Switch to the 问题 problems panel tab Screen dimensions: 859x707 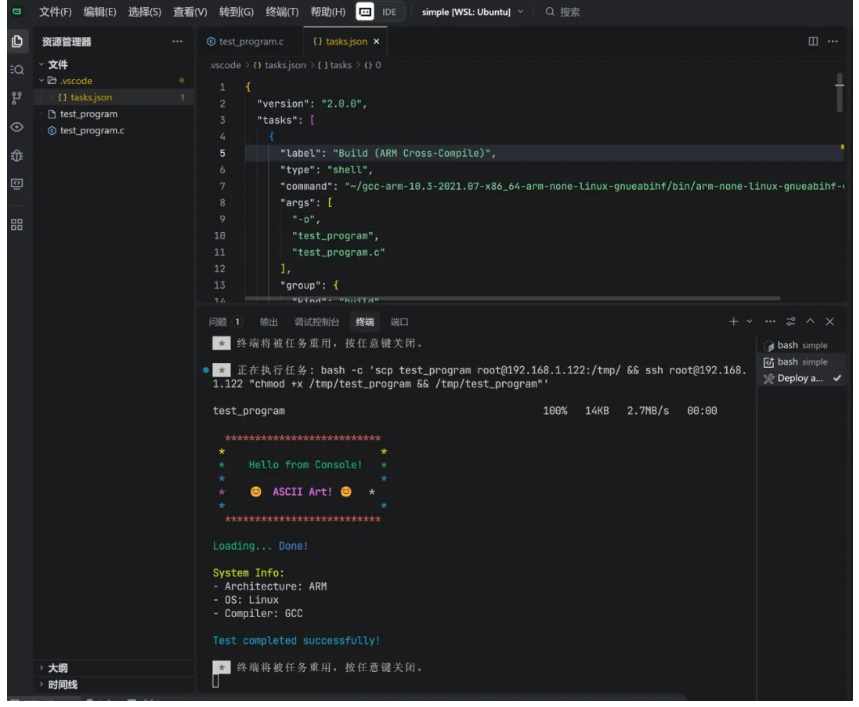pos(218,322)
